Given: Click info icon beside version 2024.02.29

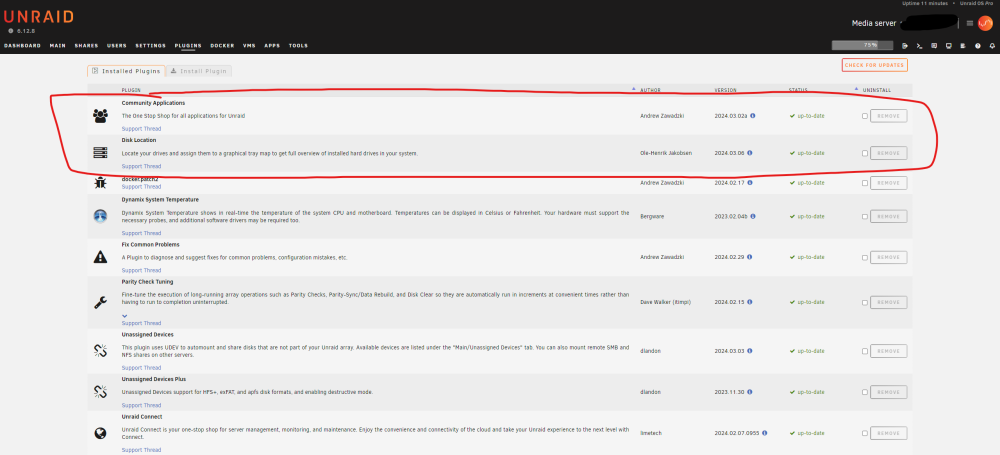Looking at the screenshot, I should tap(749, 257).
